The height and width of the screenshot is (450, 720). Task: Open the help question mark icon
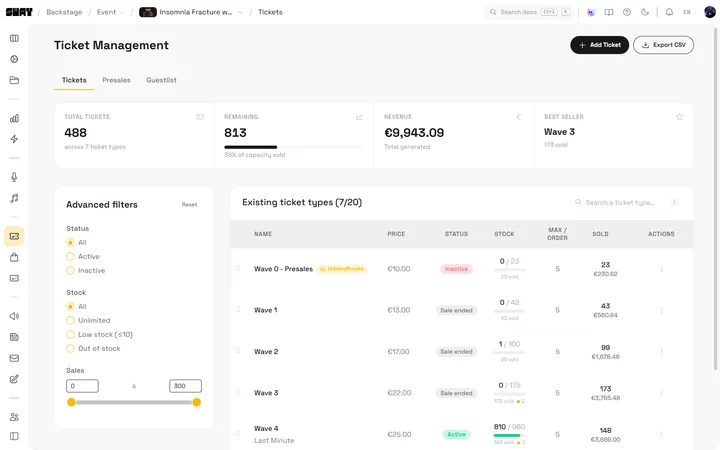627,12
